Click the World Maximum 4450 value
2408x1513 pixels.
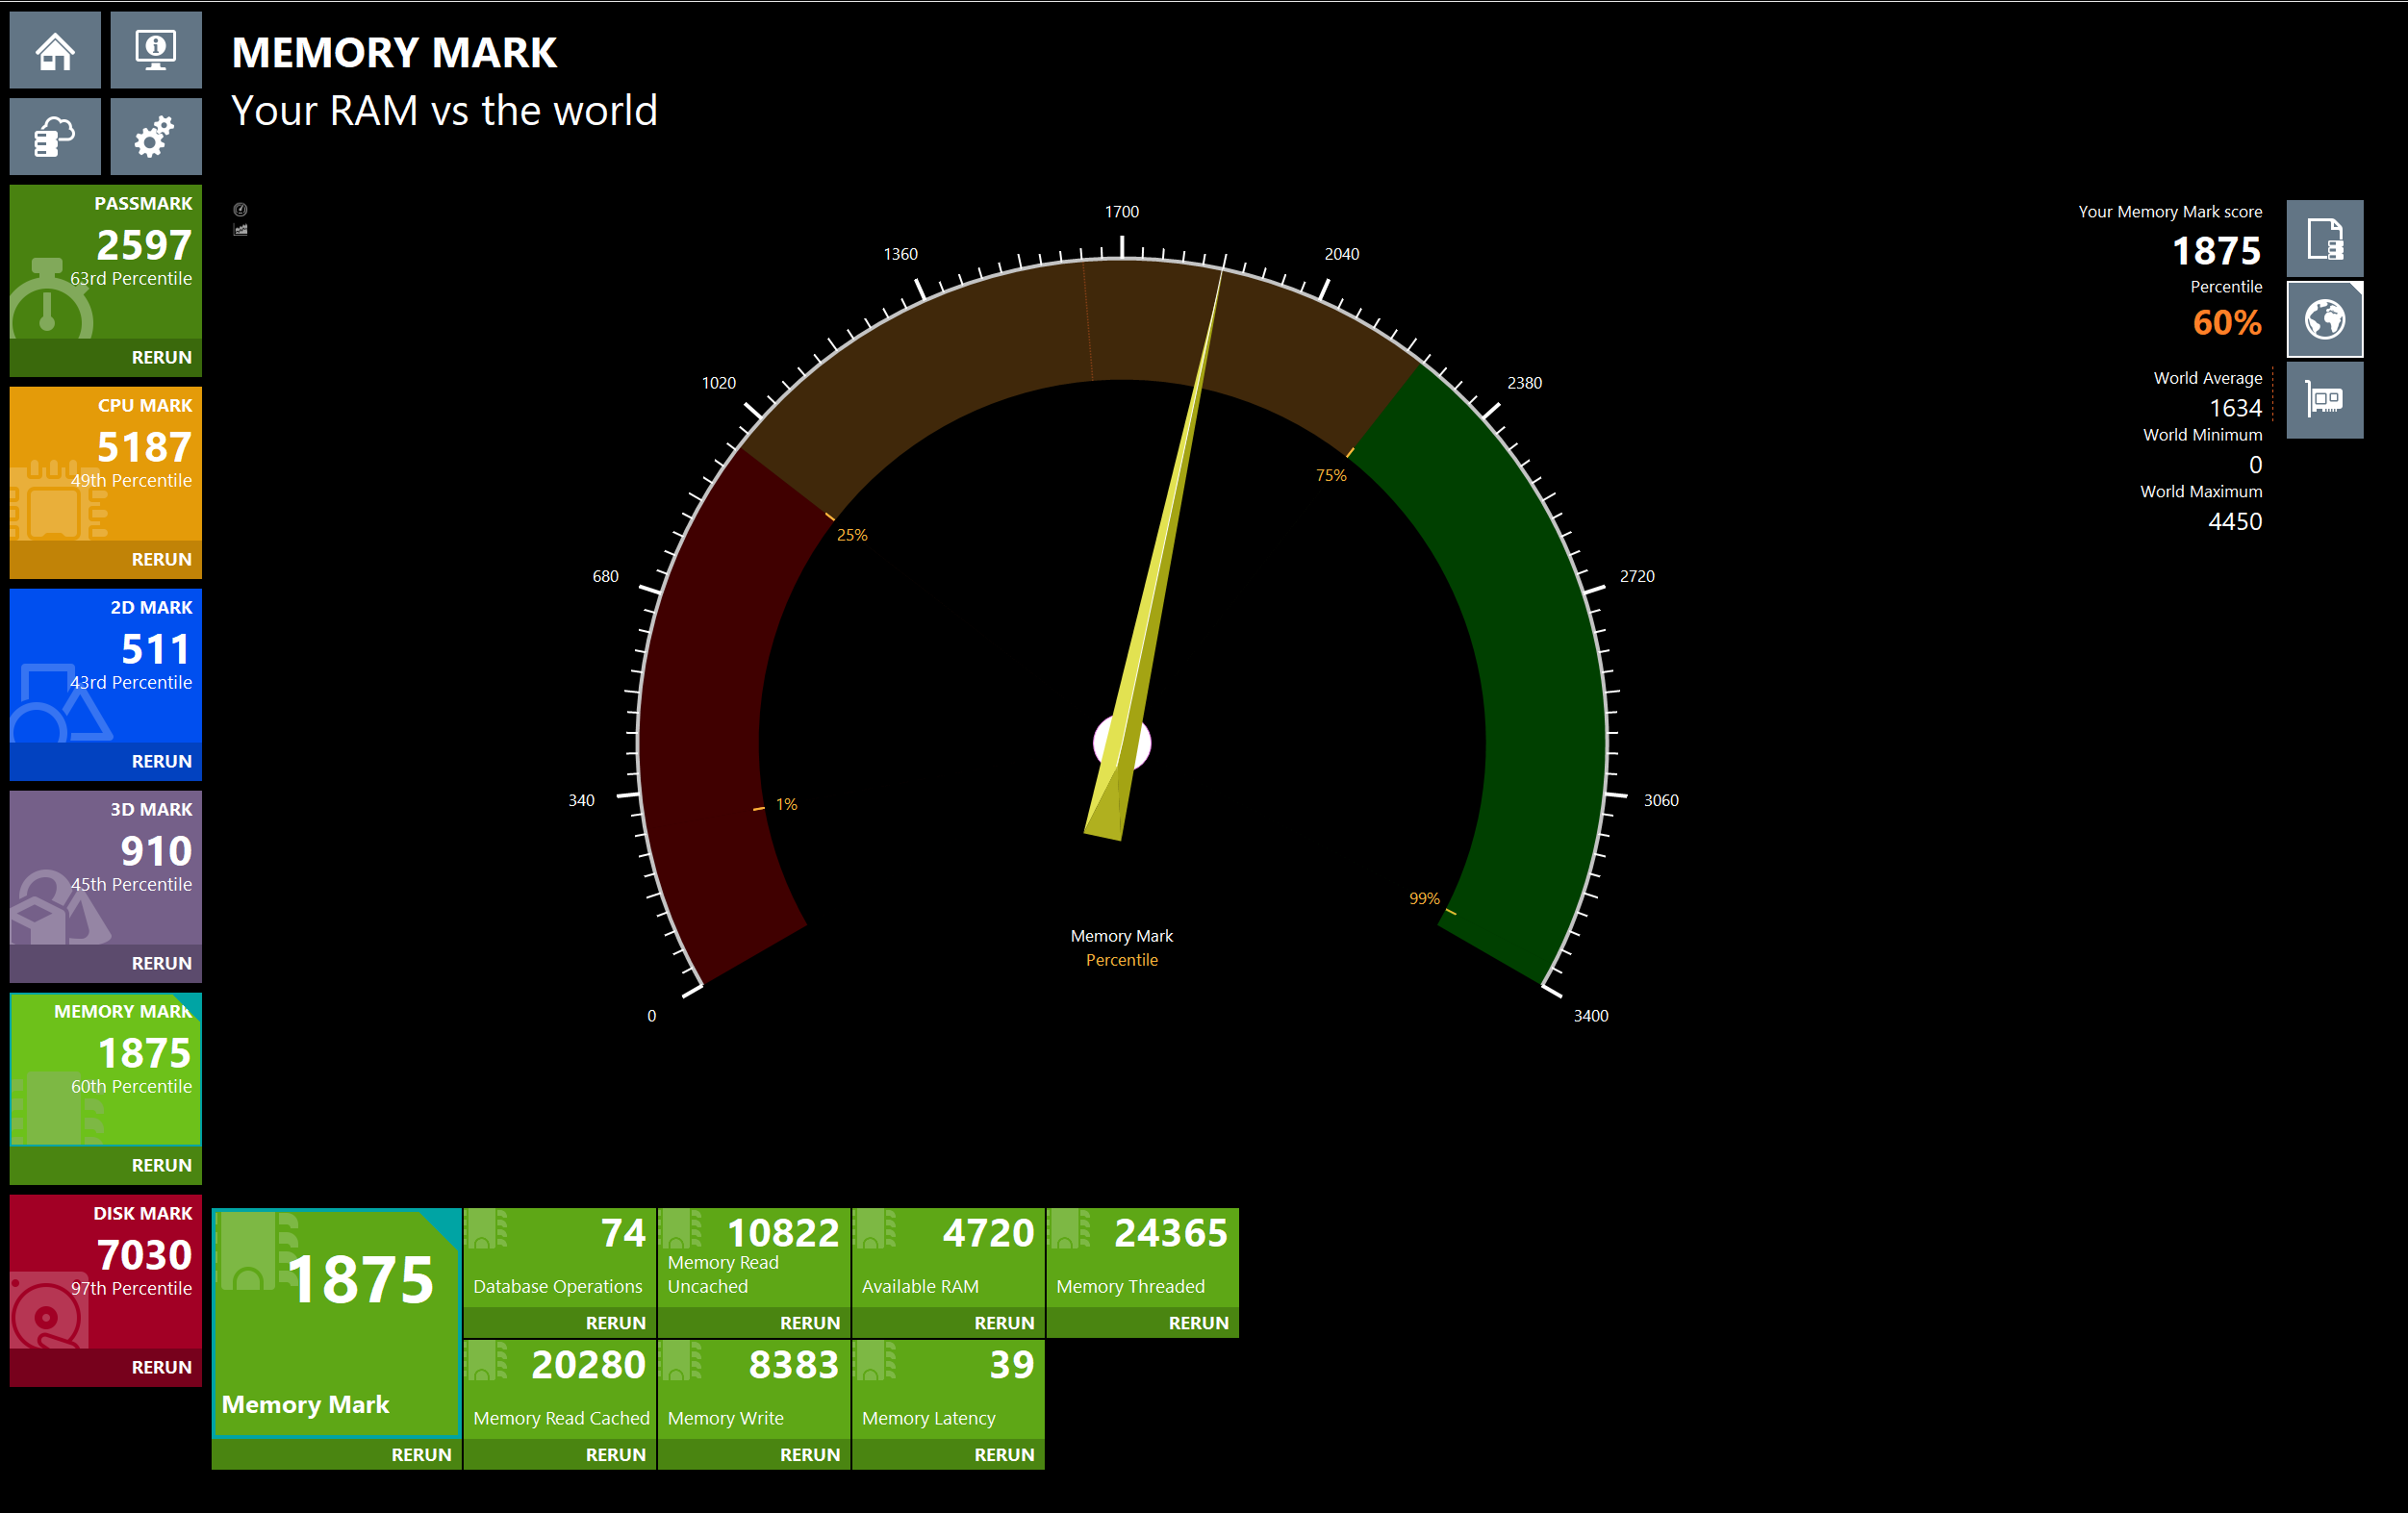pos(2235,522)
